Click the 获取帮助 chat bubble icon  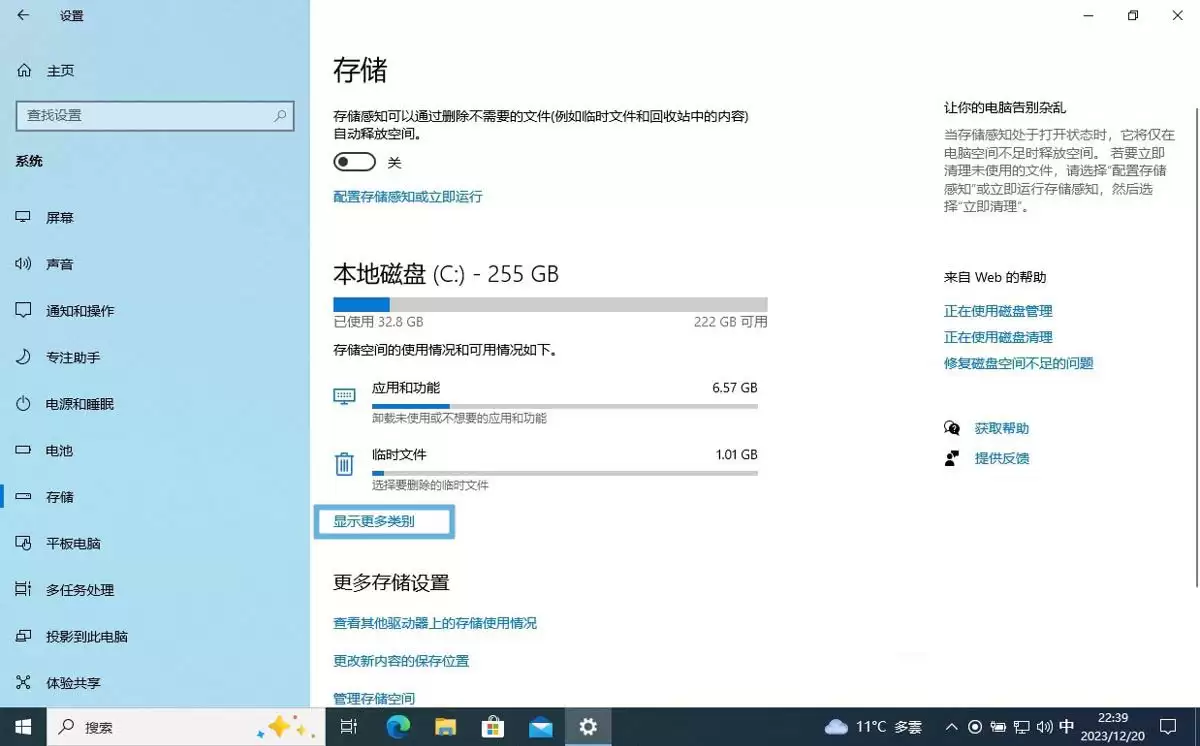[952, 428]
